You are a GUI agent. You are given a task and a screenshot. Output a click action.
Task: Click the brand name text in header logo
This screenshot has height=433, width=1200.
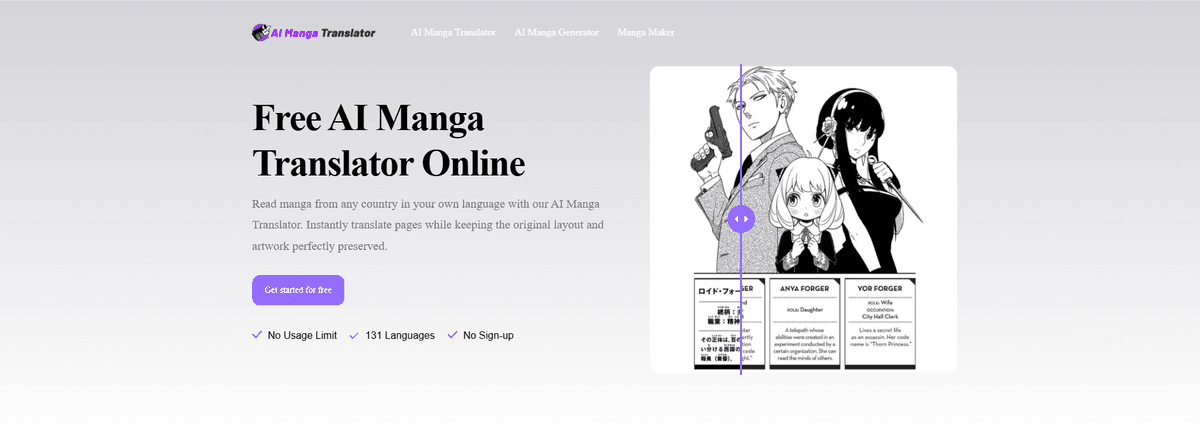point(323,33)
